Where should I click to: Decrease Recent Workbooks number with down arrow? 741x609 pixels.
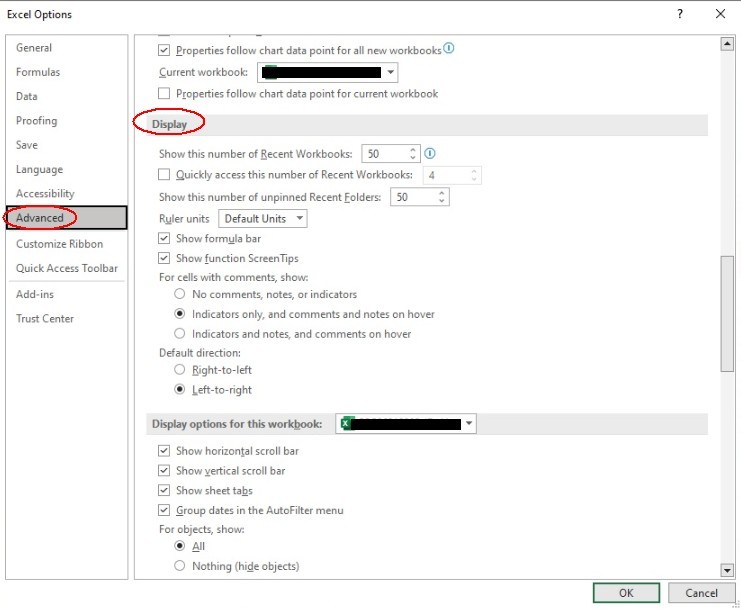coord(413,158)
